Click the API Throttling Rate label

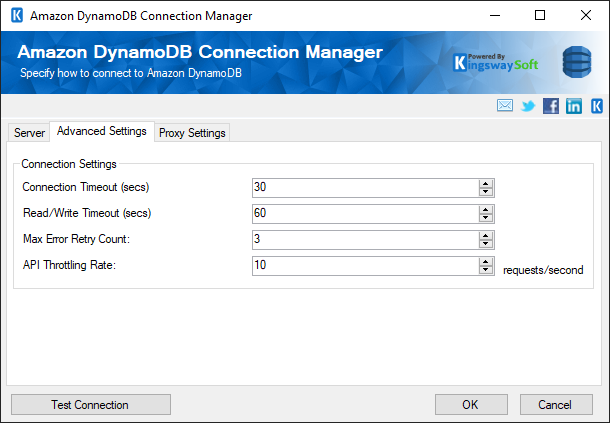[x=69, y=265]
